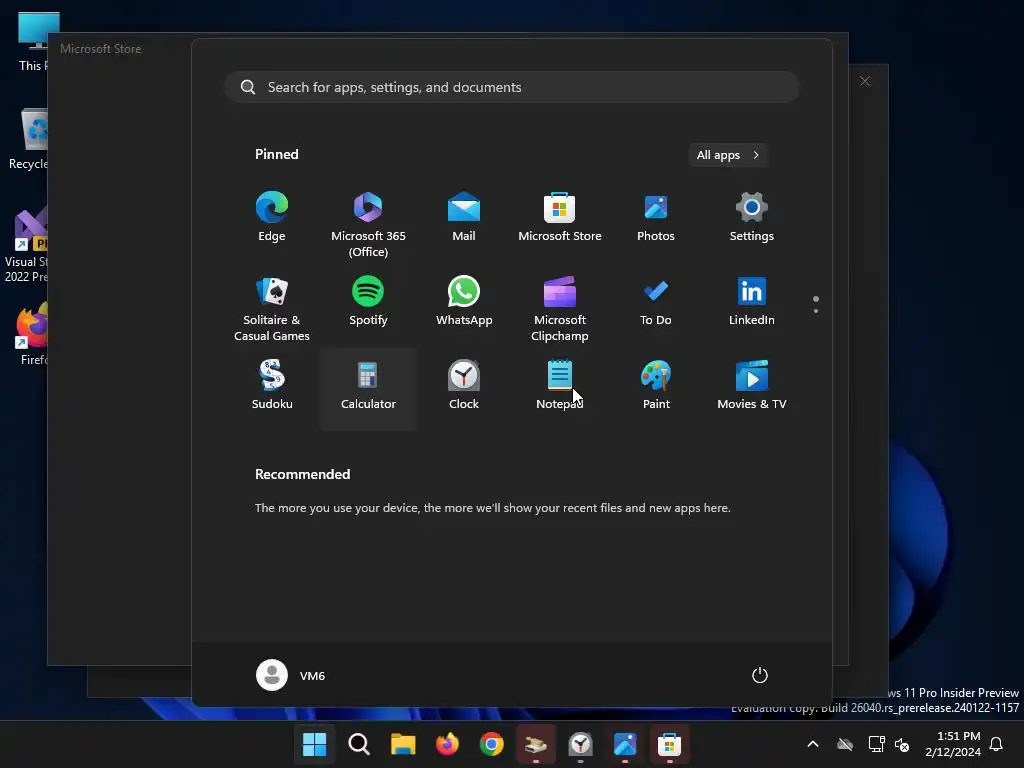The image size is (1024, 768).
Task: Open Settings from pinned apps
Action: (x=752, y=217)
